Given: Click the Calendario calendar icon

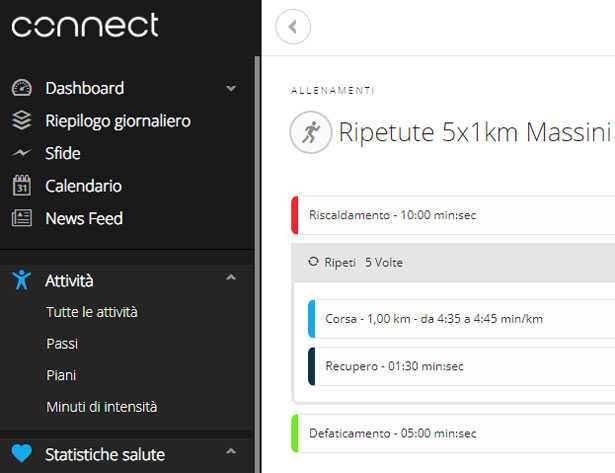Looking at the screenshot, I should pyautogui.click(x=22, y=185).
